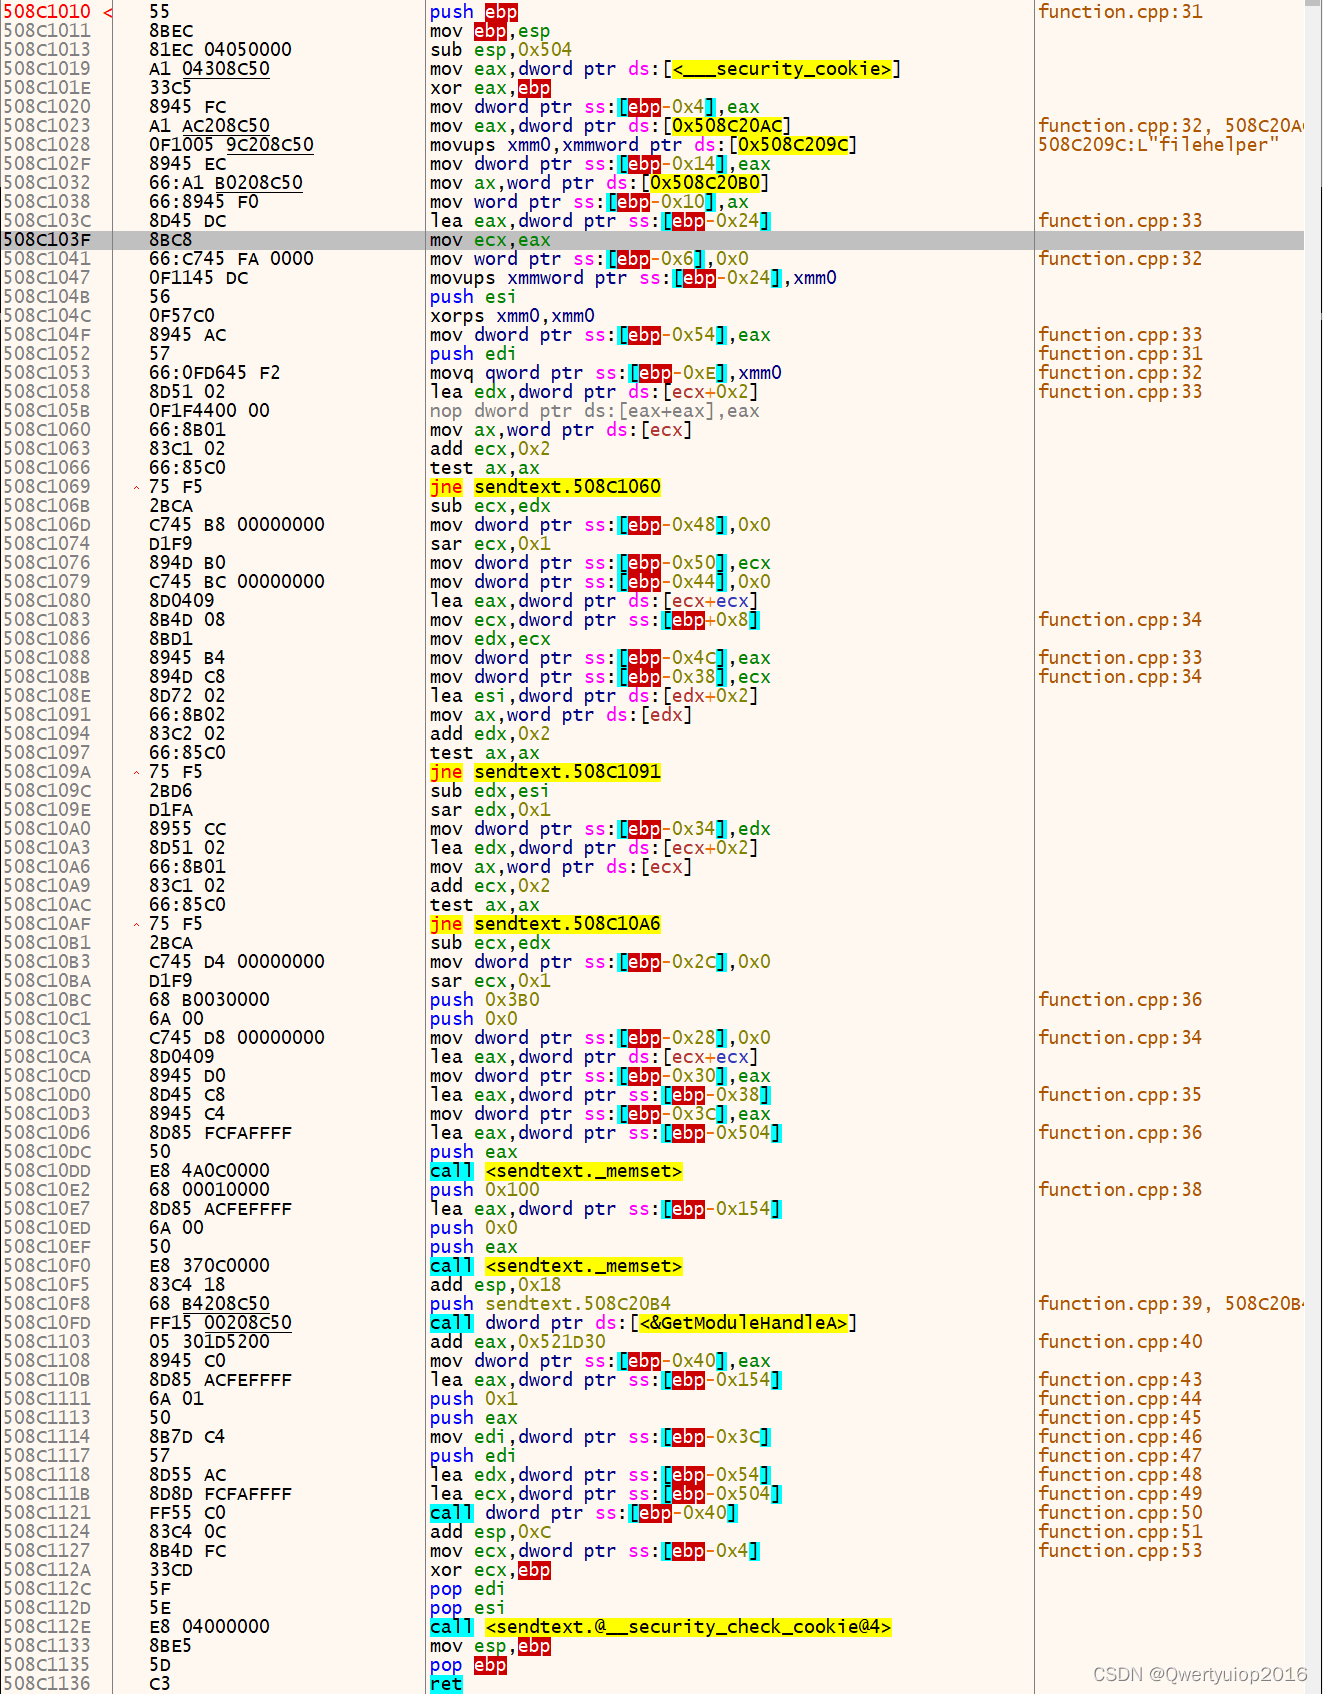Click the __security_check_cookie@4 call instruction
Screen dimensions: 1323x1694
point(660,1627)
